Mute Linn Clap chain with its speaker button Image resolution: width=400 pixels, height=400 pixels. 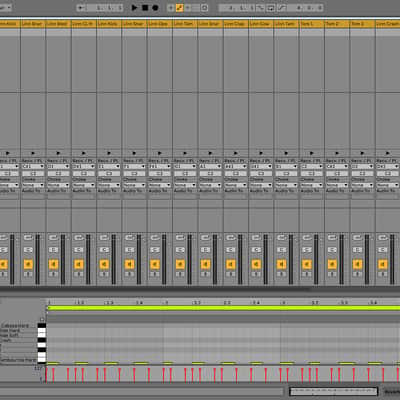click(231, 264)
